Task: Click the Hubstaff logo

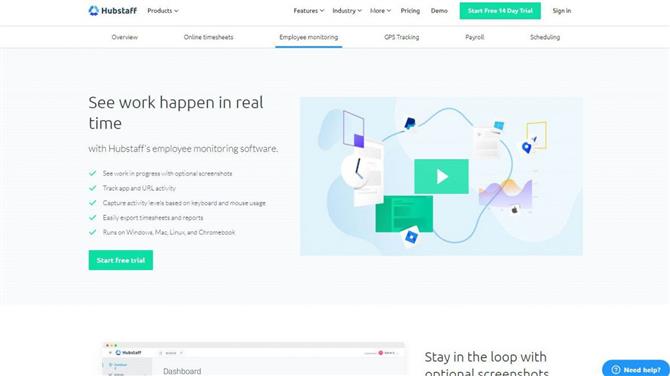Action: point(112,11)
